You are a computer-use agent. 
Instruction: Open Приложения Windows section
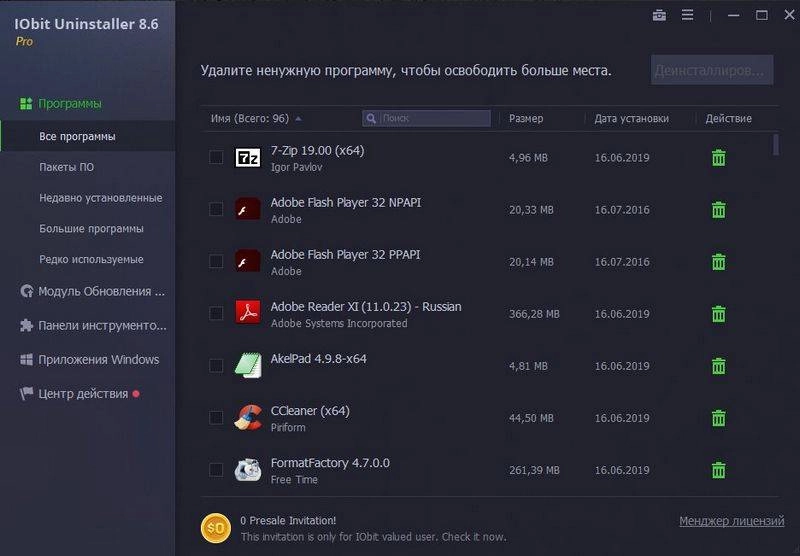pos(99,360)
